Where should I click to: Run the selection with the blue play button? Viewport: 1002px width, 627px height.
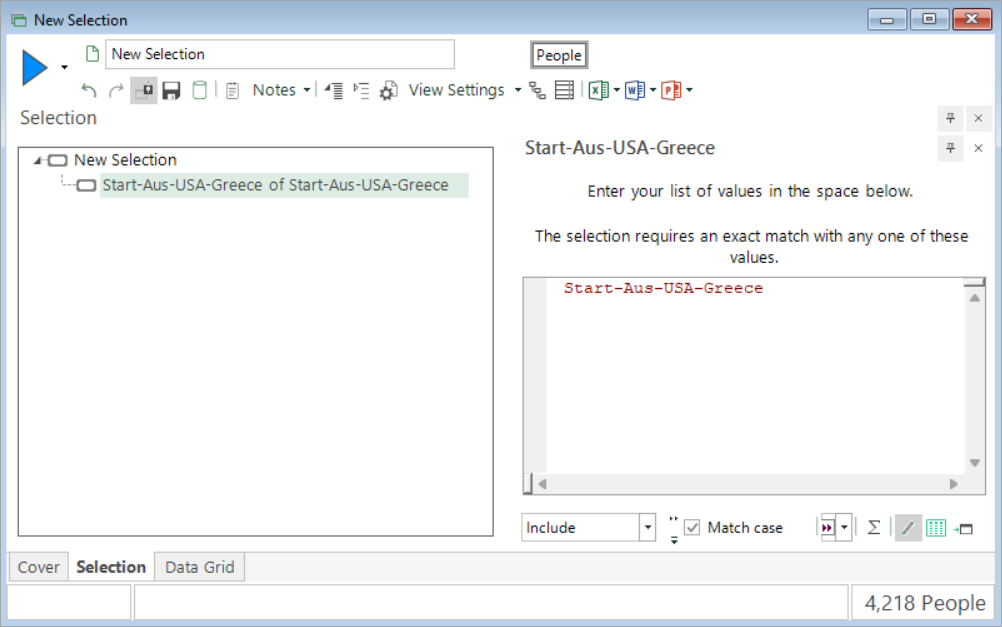tap(35, 68)
